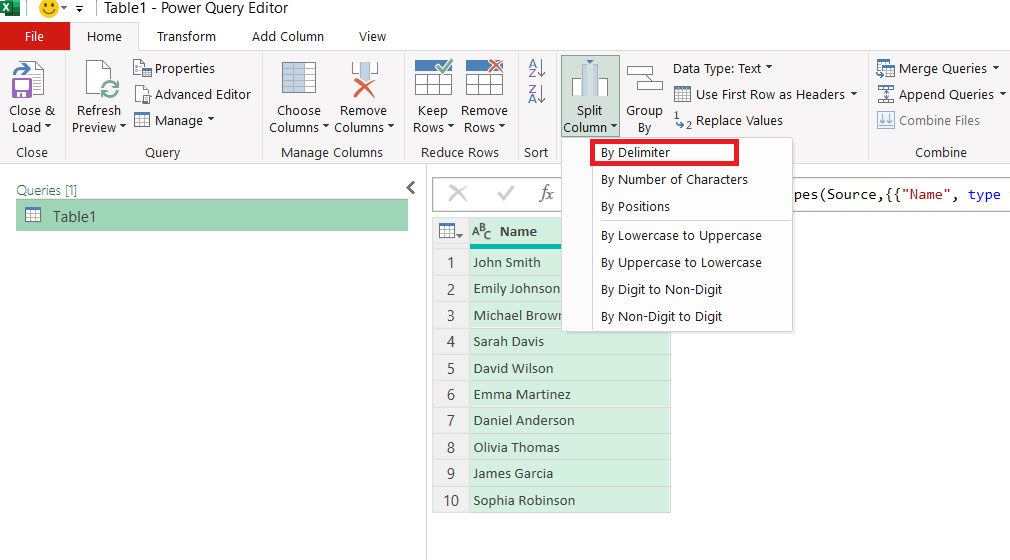Click the 'Queries [1]' pane heading
This screenshot has width=1010, height=560.
click(46, 190)
